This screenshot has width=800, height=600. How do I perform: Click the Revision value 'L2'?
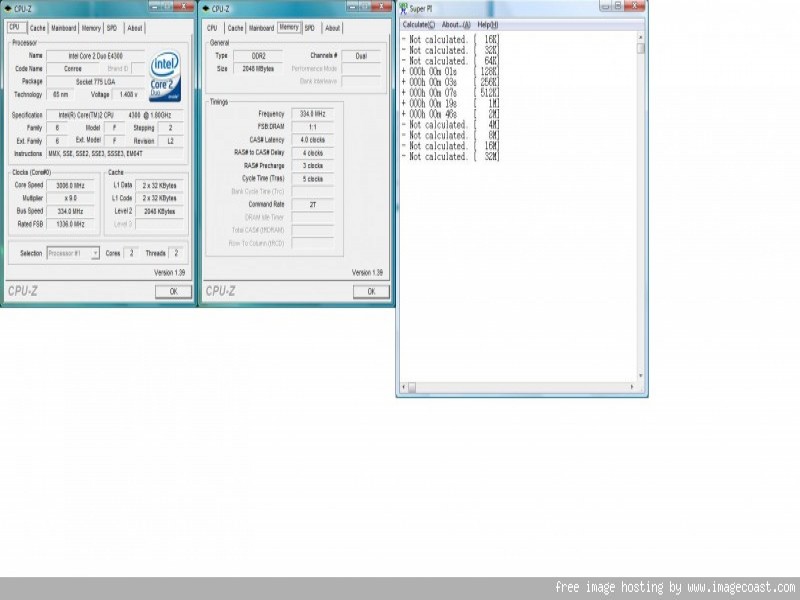170,141
